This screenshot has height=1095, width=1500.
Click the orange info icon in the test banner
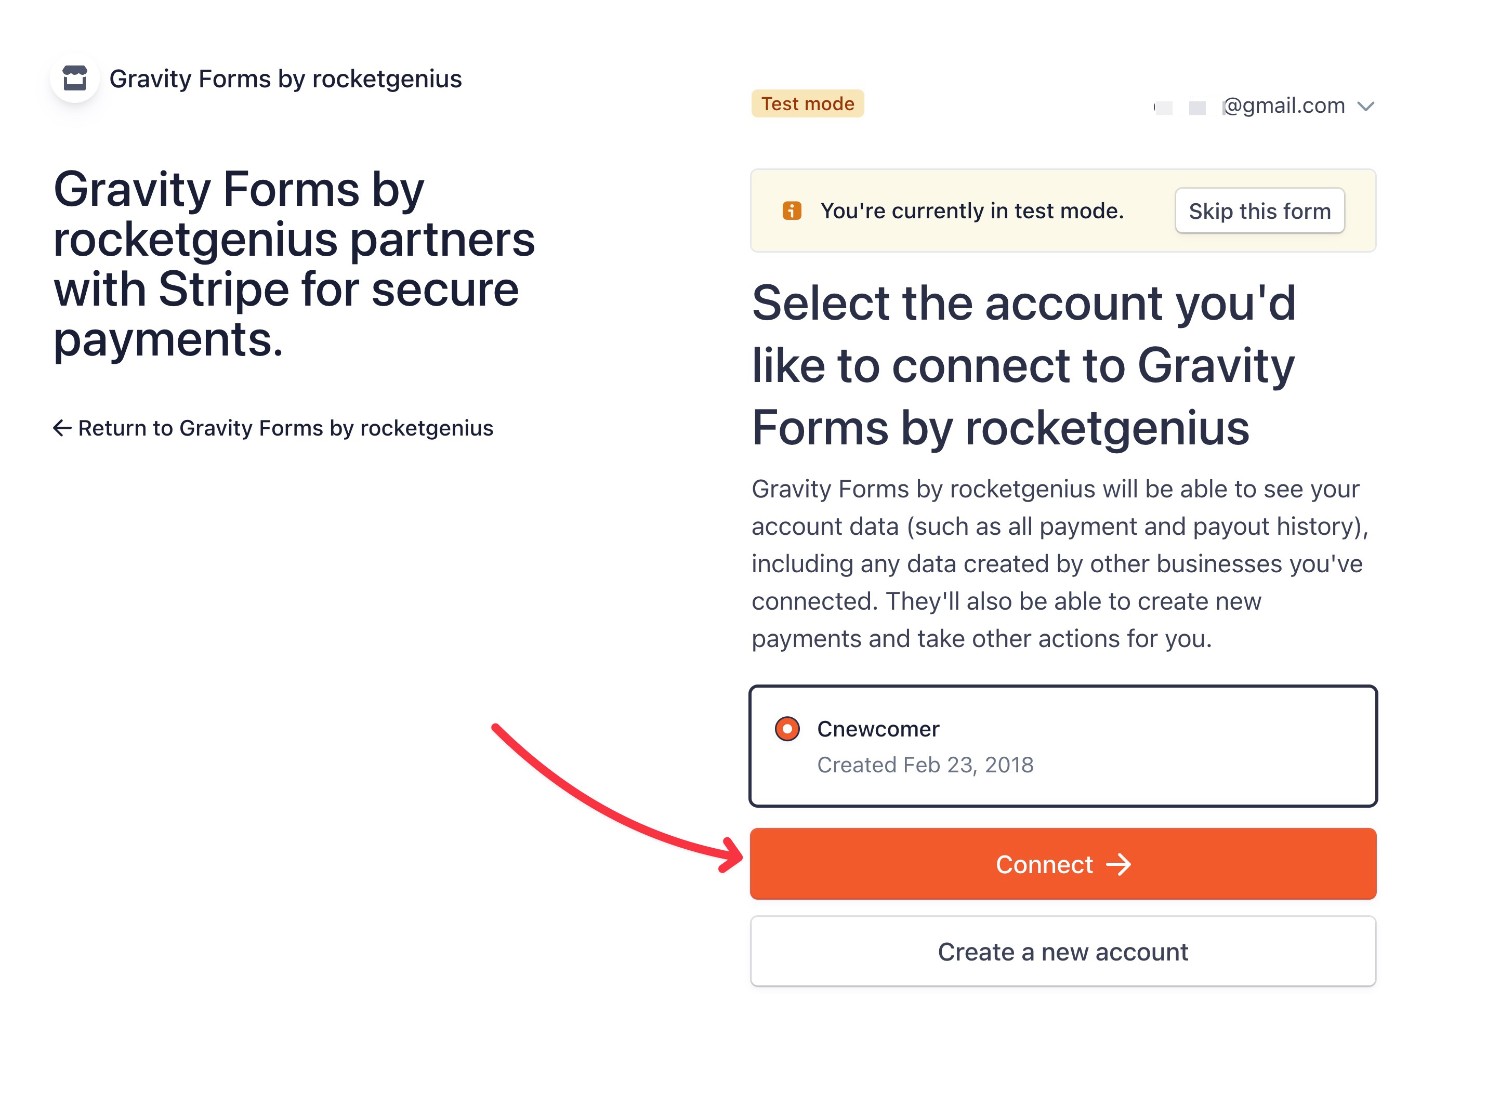pyautogui.click(x=791, y=211)
